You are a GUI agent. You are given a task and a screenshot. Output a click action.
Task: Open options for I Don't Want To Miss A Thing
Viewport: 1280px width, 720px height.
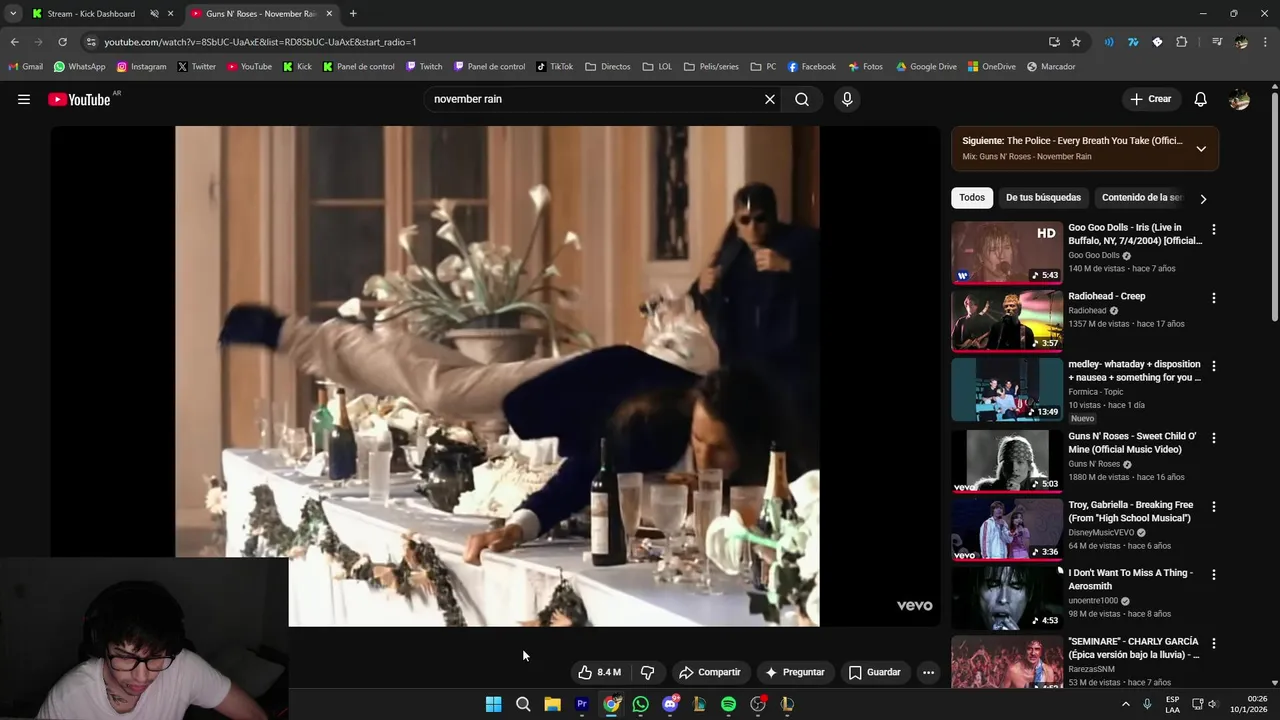point(1214,575)
